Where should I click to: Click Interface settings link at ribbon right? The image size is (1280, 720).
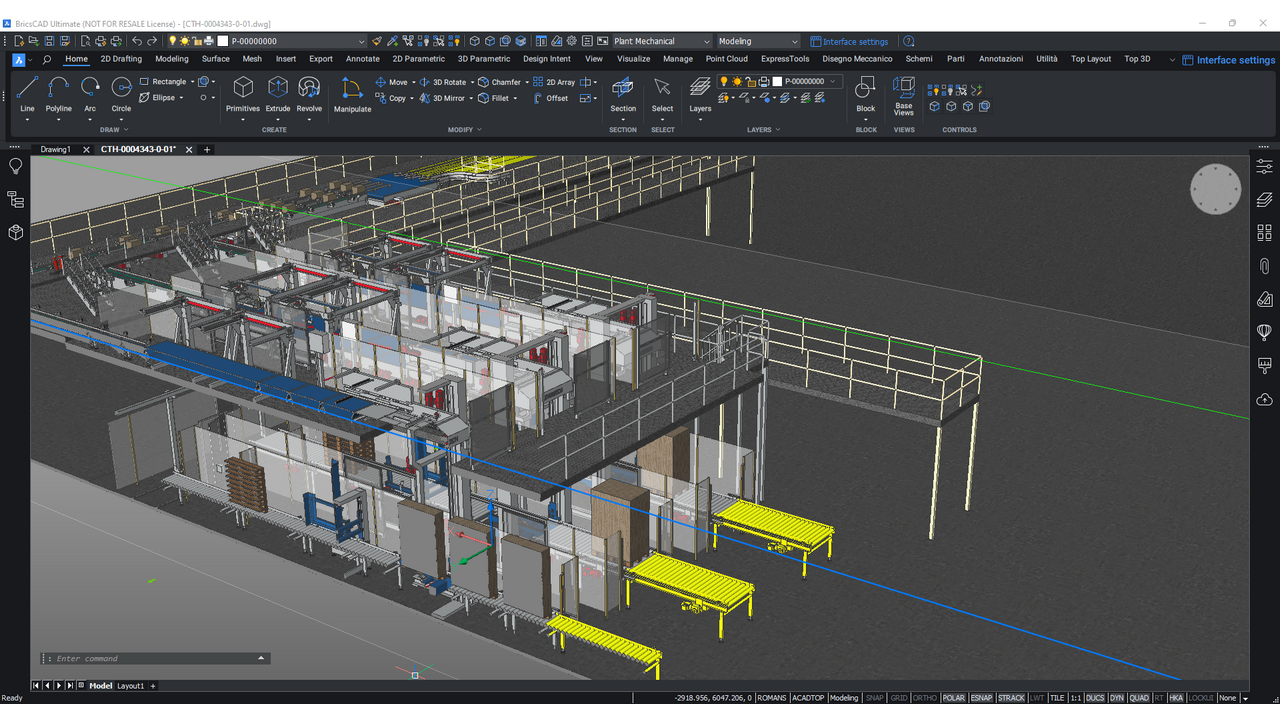pos(1229,60)
